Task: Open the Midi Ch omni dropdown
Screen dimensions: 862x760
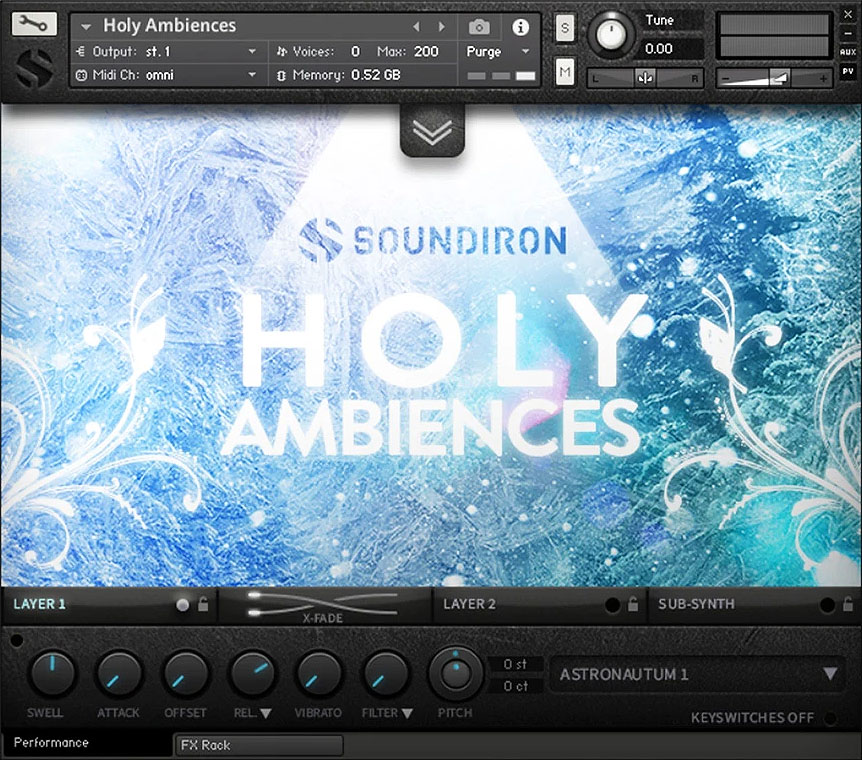Action: 252,74
